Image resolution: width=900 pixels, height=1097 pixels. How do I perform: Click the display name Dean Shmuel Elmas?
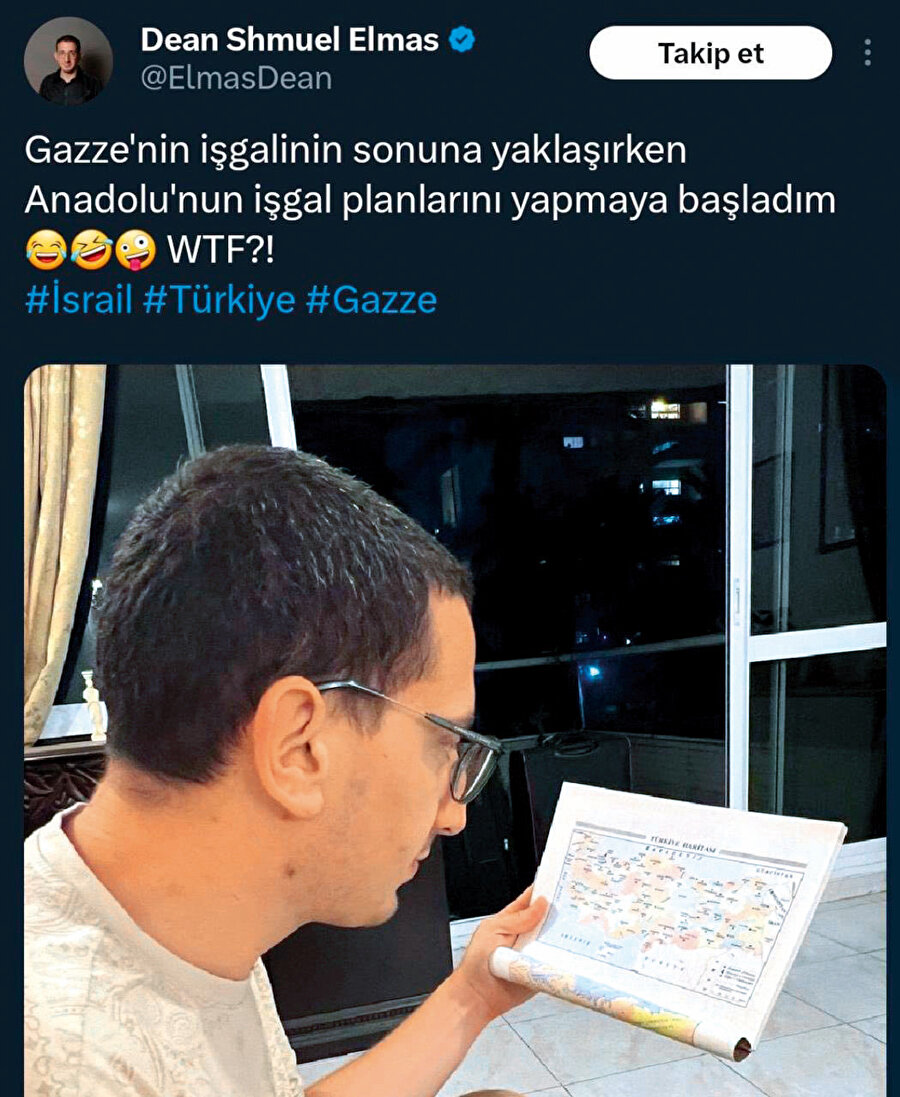pos(290,40)
